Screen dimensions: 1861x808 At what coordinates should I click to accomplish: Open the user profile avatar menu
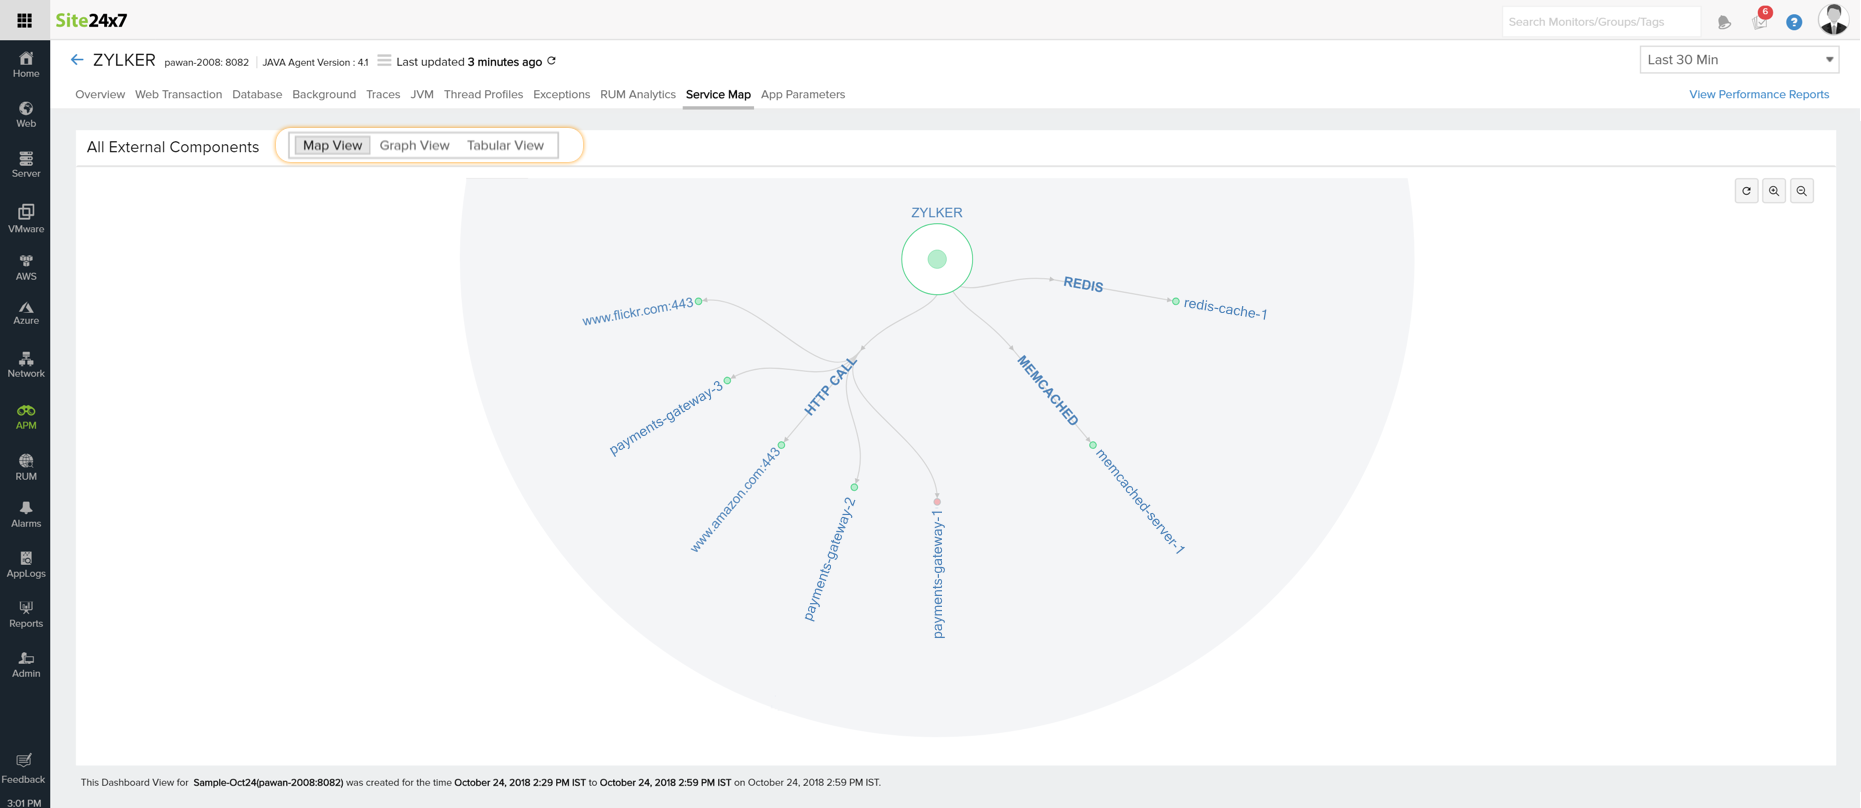click(1833, 20)
